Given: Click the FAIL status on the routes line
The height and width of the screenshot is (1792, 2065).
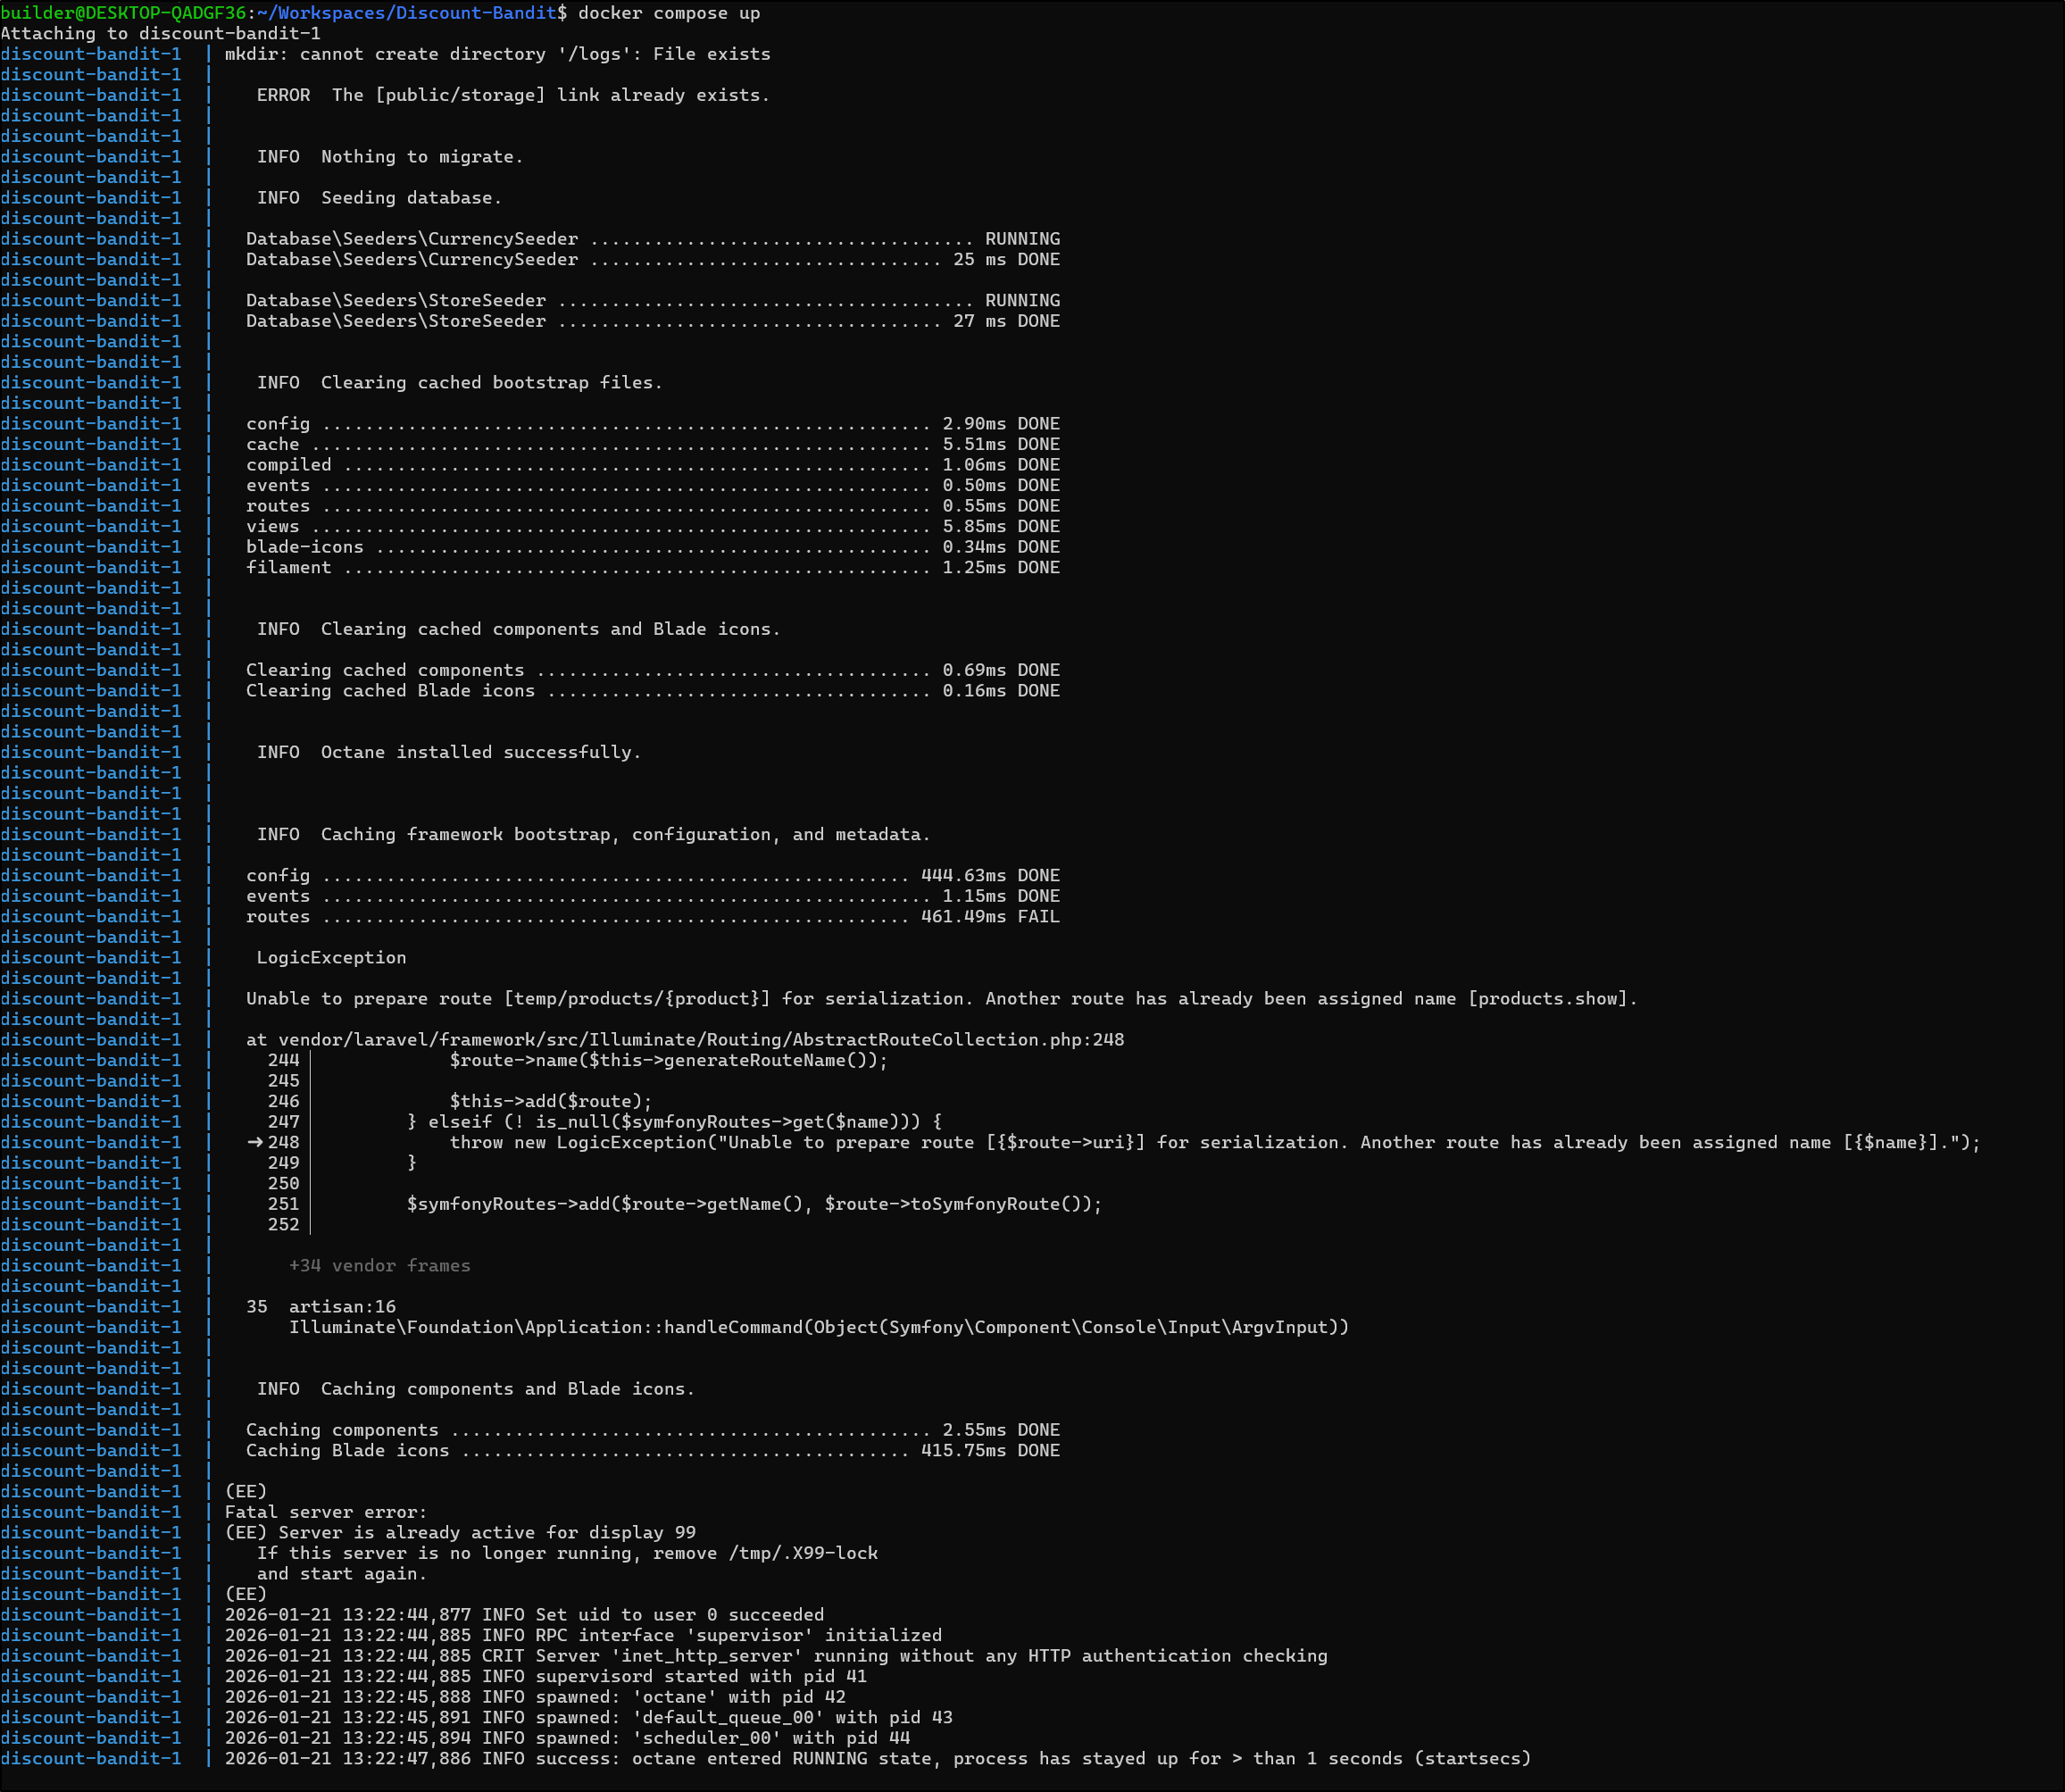Looking at the screenshot, I should click(x=1038, y=916).
